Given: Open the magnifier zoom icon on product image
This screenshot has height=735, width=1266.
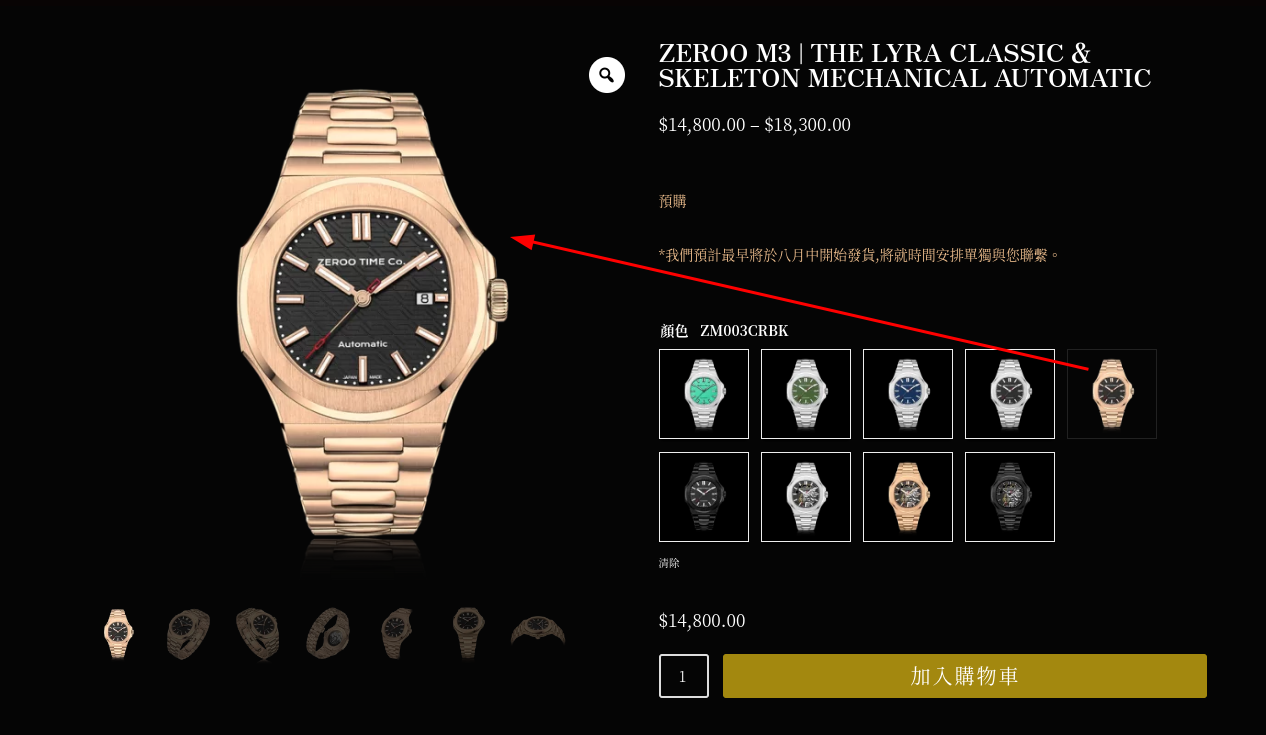Looking at the screenshot, I should [x=607, y=75].
